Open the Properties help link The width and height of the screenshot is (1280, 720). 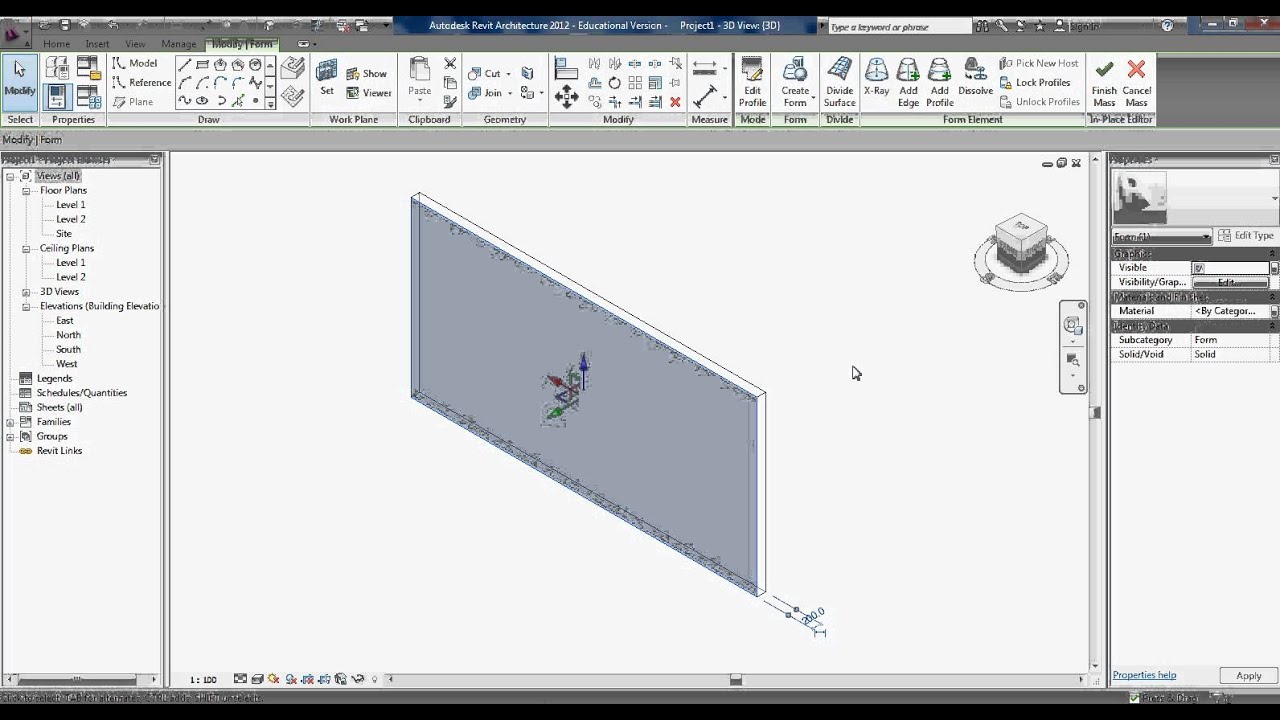1144,675
